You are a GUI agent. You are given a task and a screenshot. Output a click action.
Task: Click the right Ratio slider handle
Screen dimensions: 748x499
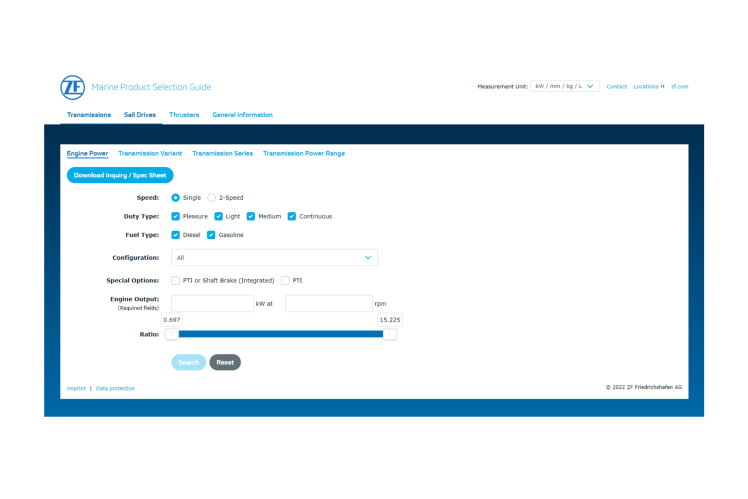click(x=390, y=334)
